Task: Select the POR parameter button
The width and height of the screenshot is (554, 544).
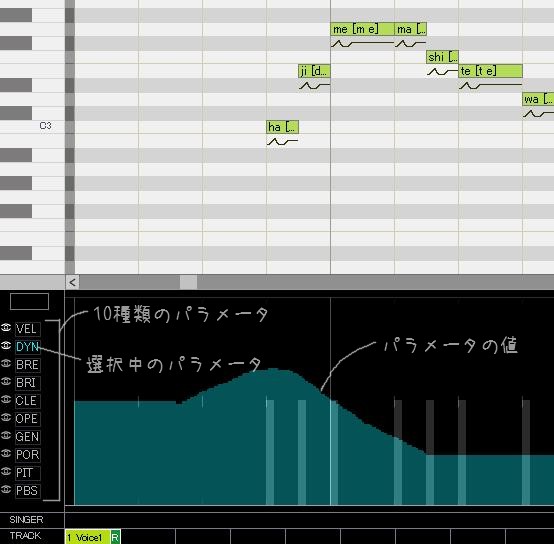Action: click(28, 455)
